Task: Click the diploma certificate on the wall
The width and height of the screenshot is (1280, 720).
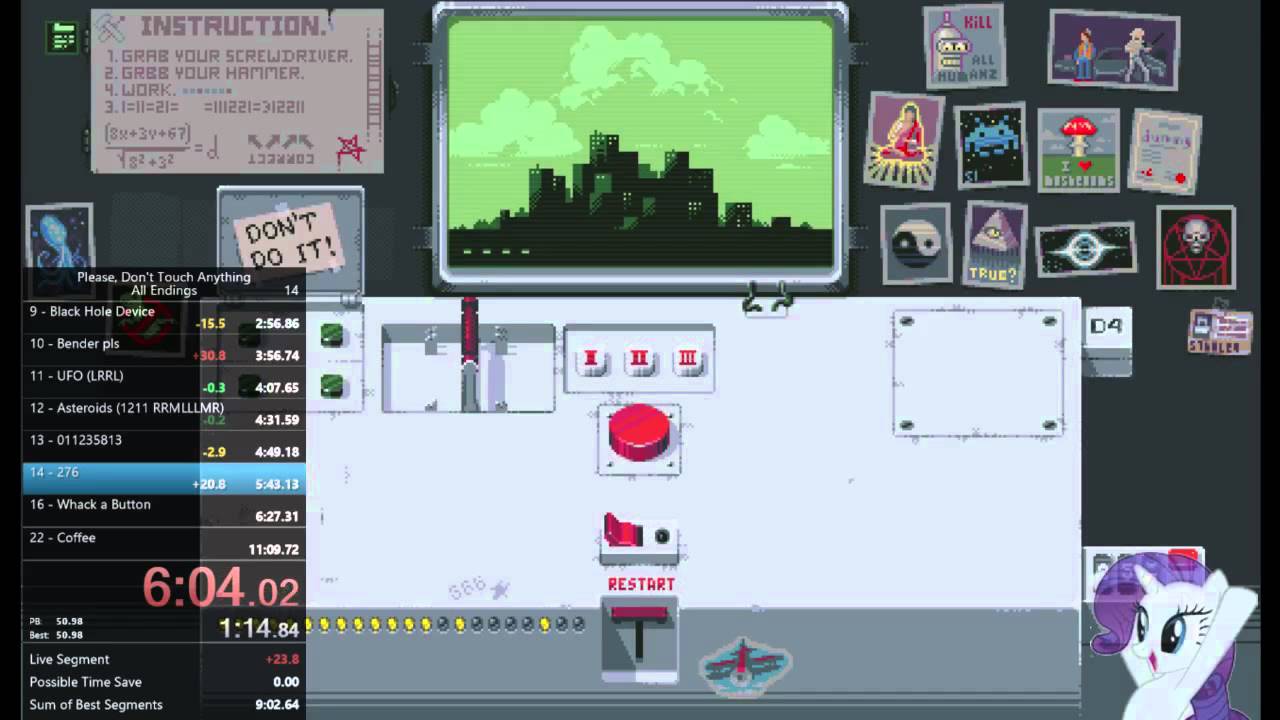Action: click(x=1165, y=151)
